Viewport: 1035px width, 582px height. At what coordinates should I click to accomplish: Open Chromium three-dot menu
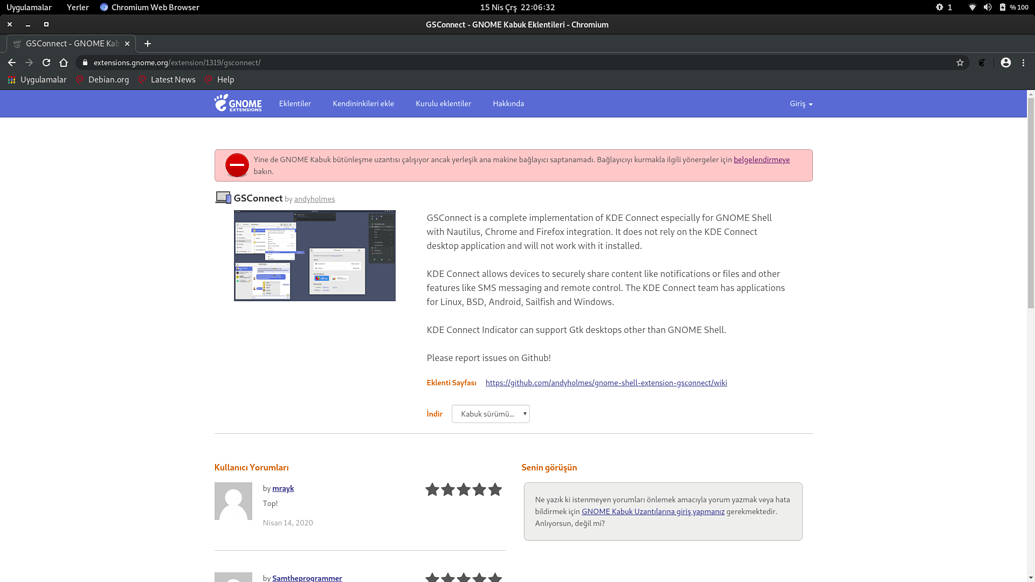point(1023,62)
